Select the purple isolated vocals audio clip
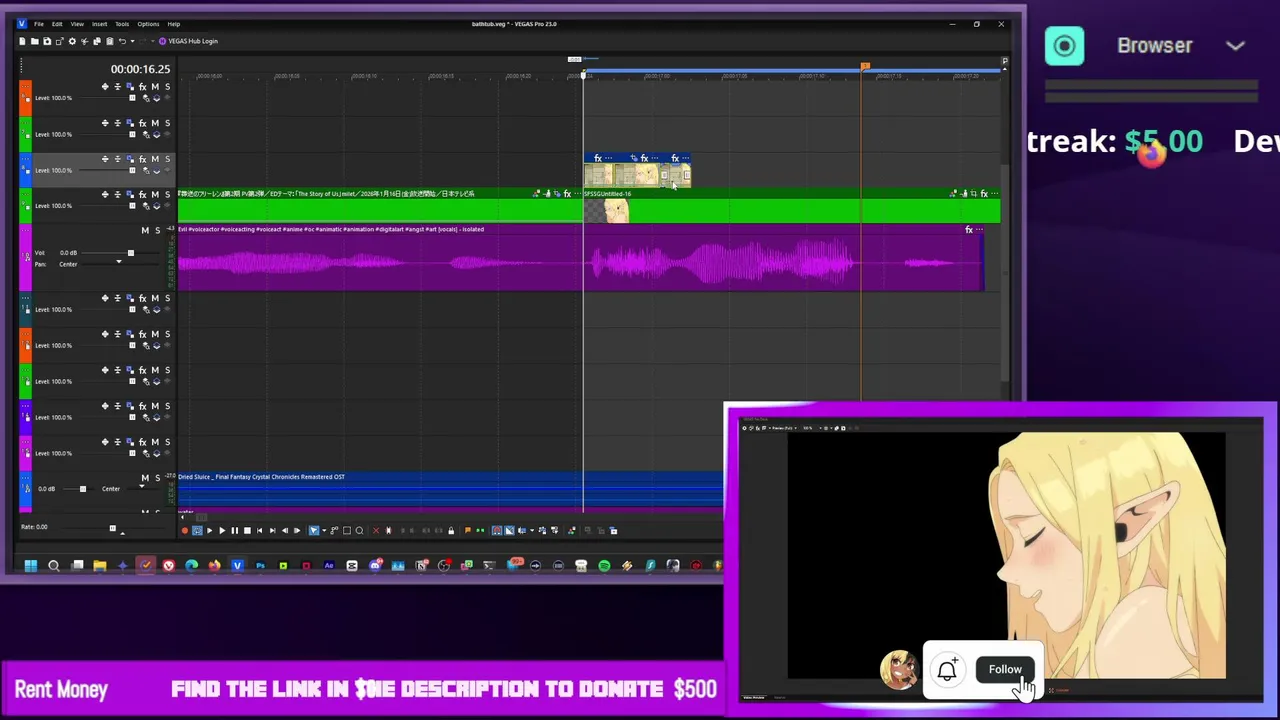Viewport: 1280px width, 720px height. 581,258
